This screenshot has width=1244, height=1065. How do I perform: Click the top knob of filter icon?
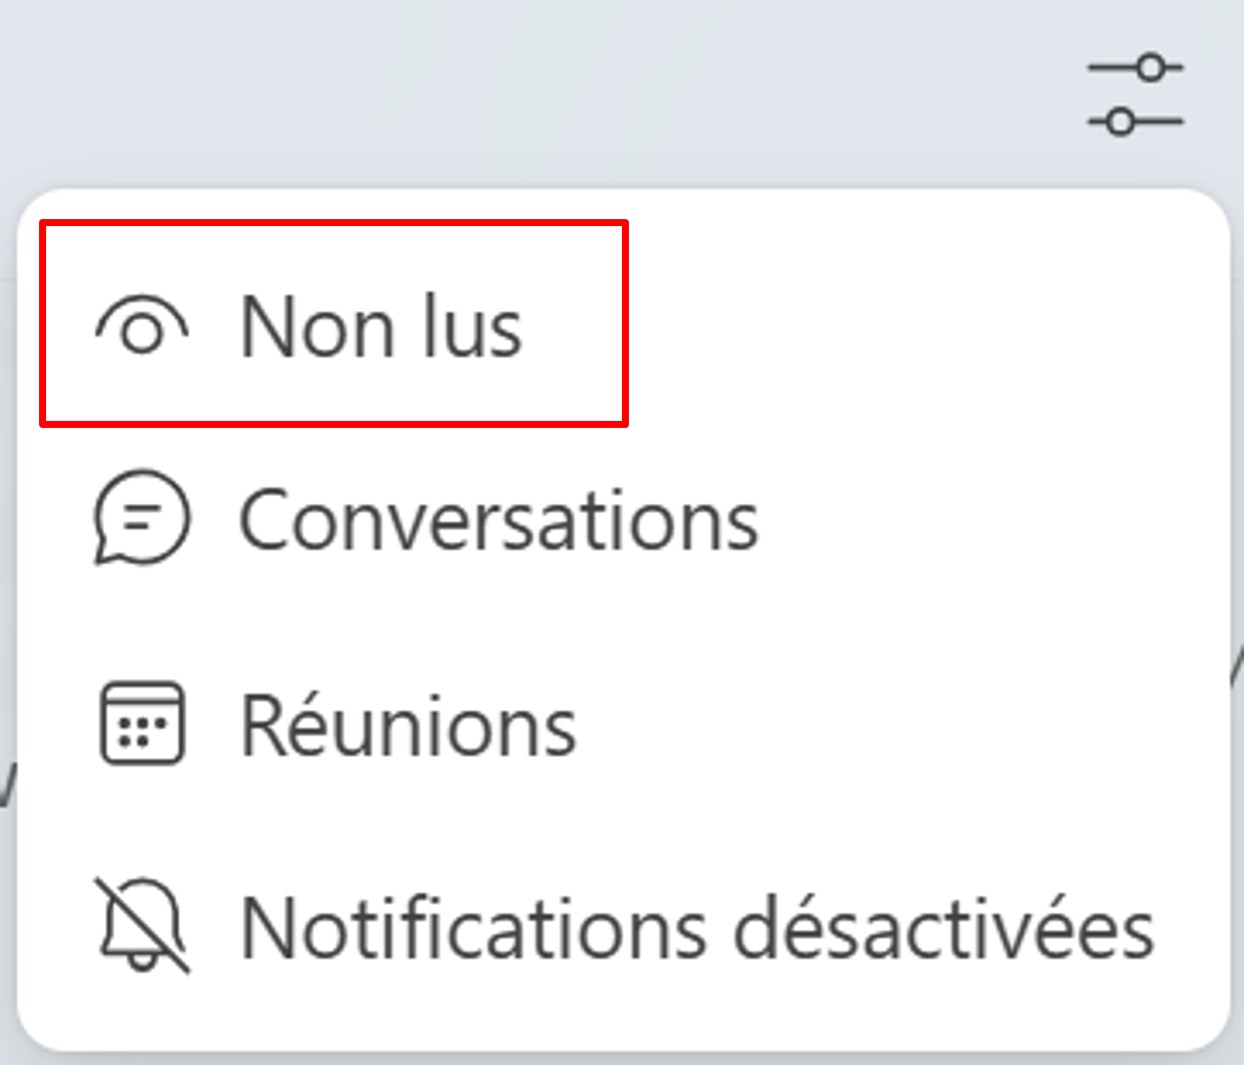click(x=1152, y=68)
